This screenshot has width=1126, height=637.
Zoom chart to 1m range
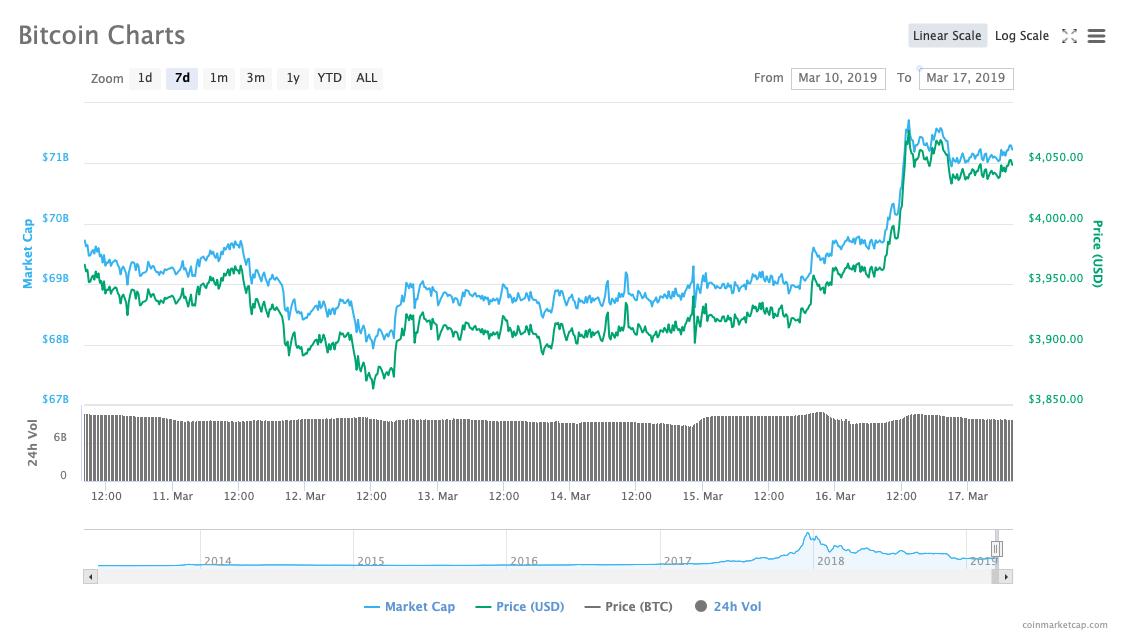point(218,78)
